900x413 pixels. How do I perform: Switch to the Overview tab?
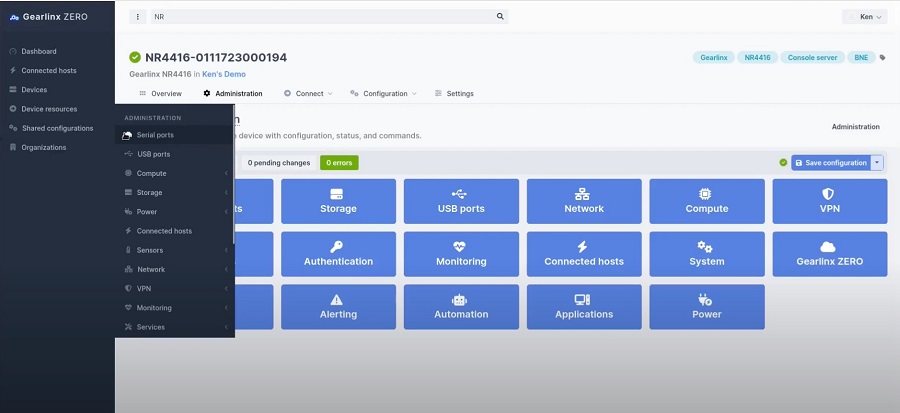(161, 94)
